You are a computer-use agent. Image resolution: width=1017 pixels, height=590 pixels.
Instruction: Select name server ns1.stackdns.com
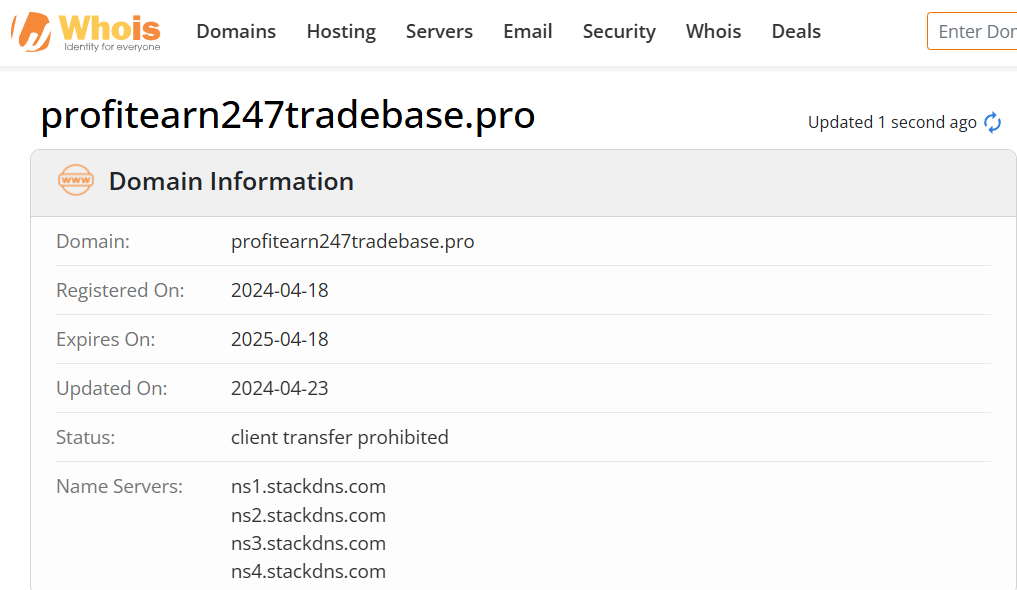pos(308,486)
